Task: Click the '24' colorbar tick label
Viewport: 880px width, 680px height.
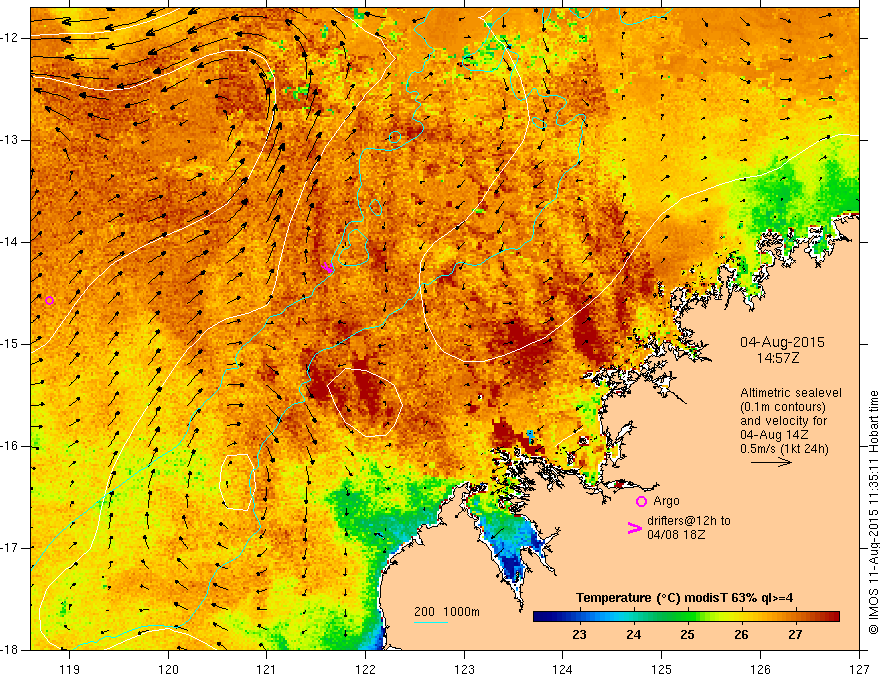Action: (634, 635)
